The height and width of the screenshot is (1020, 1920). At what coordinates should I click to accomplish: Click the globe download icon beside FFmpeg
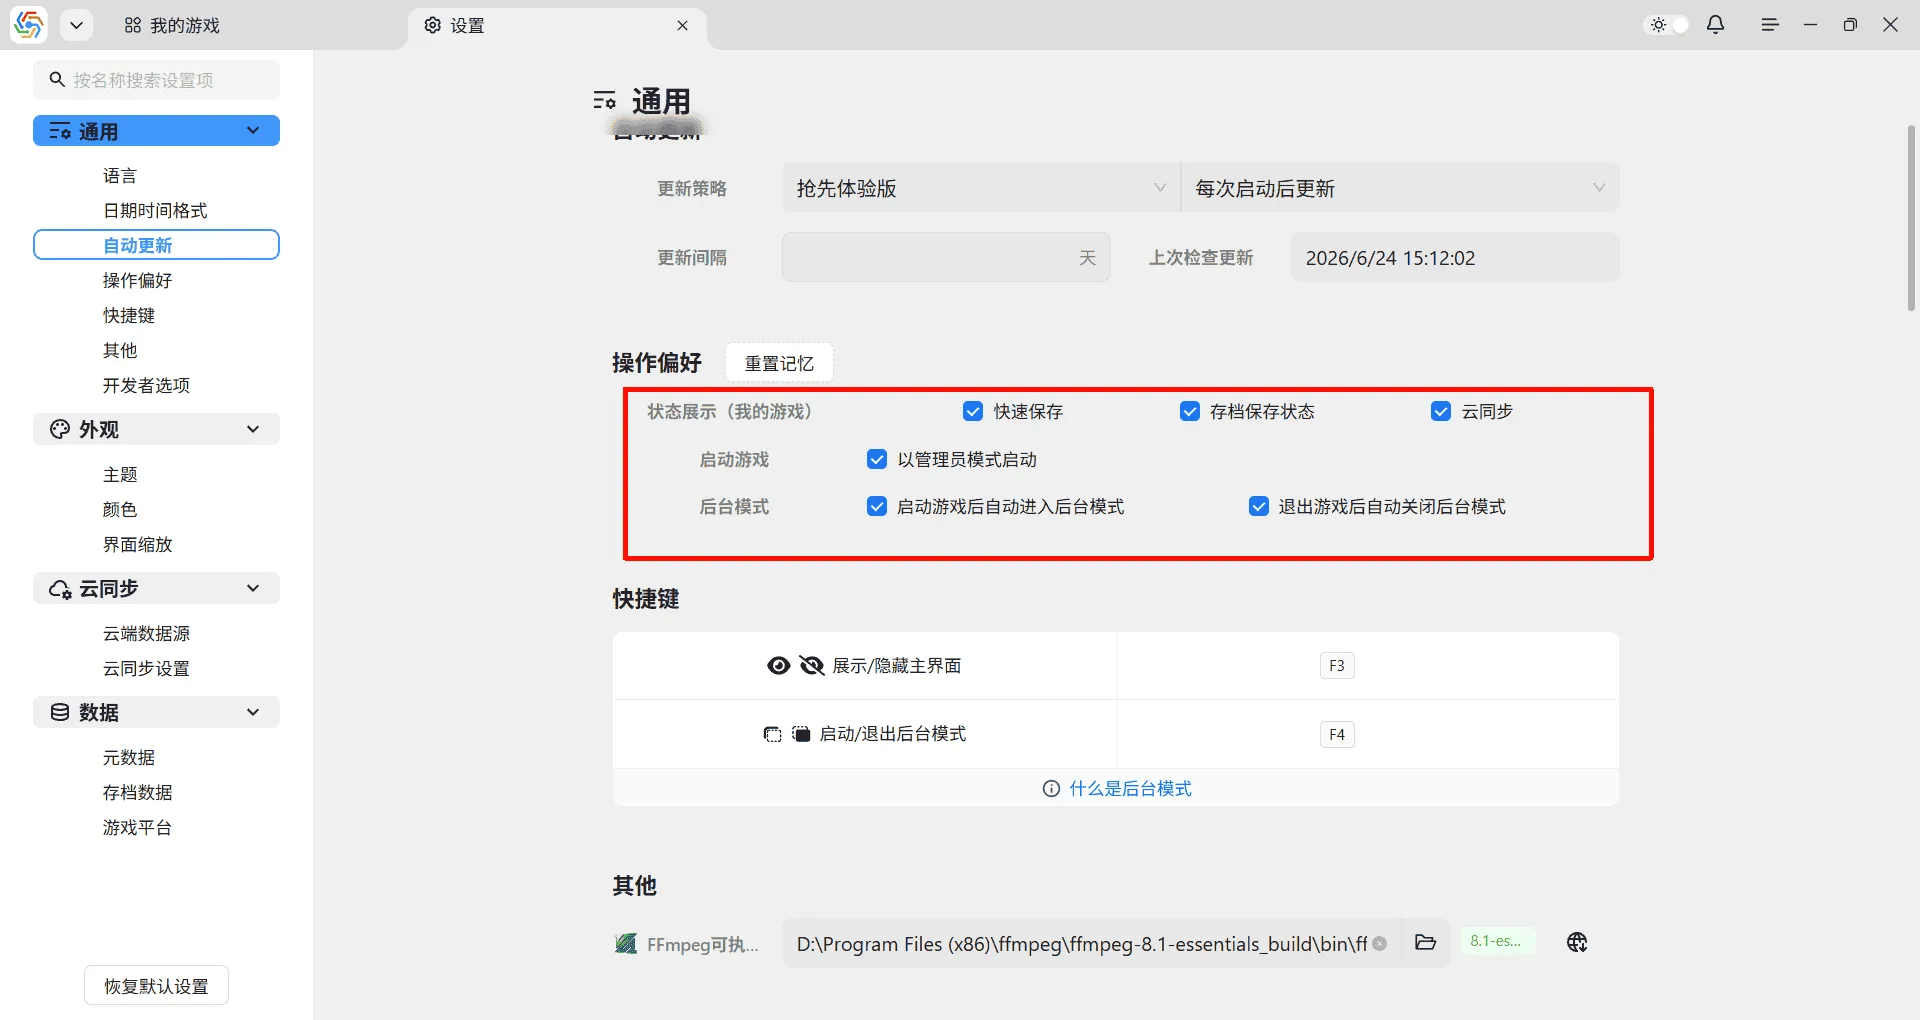(x=1577, y=942)
